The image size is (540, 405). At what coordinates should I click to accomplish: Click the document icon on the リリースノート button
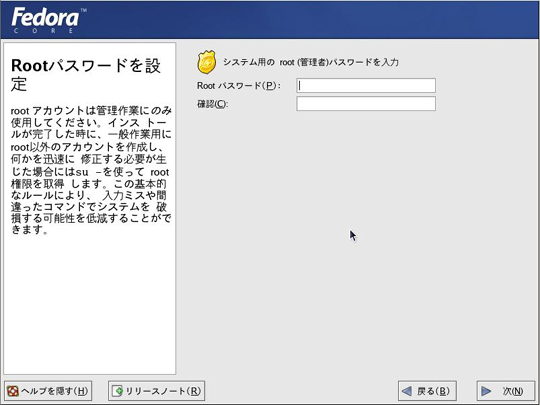tap(117, 391)
